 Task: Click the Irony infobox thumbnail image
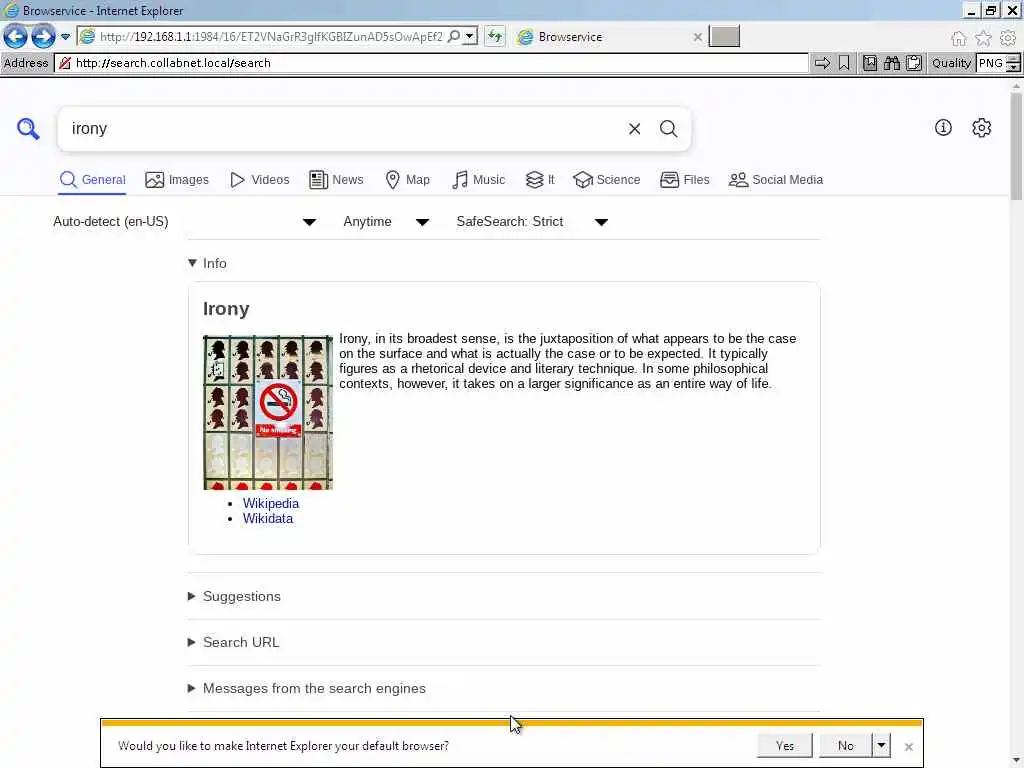[x=268, y=412]
